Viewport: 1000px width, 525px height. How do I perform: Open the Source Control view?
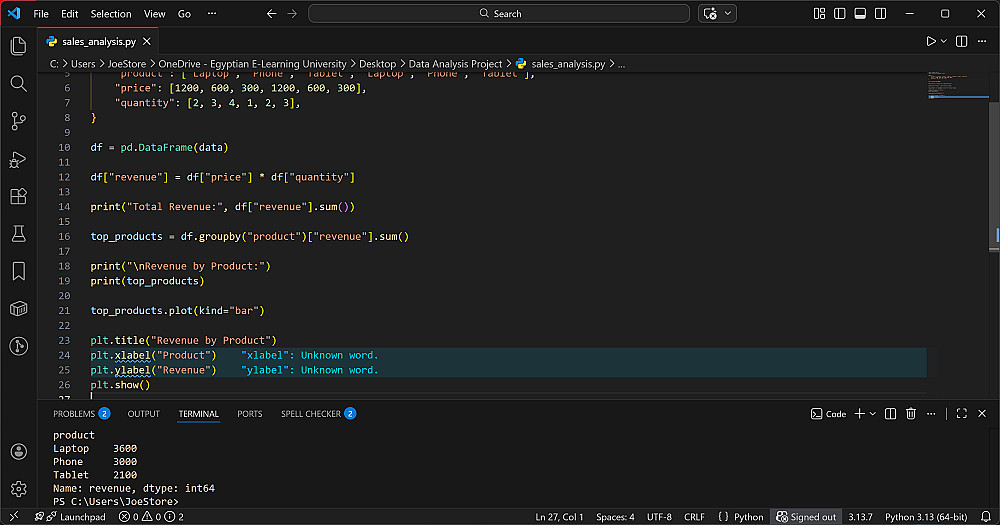(x=18, y=121)
